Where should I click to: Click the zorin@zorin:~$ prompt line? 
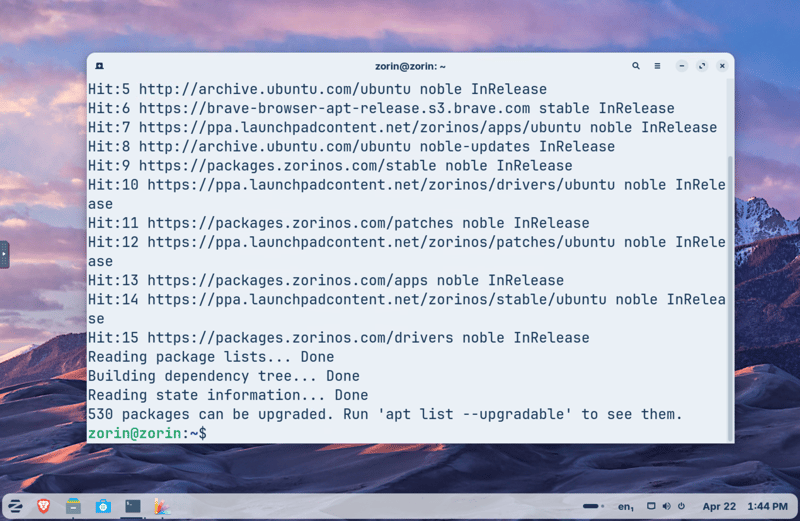pos(147,433)
